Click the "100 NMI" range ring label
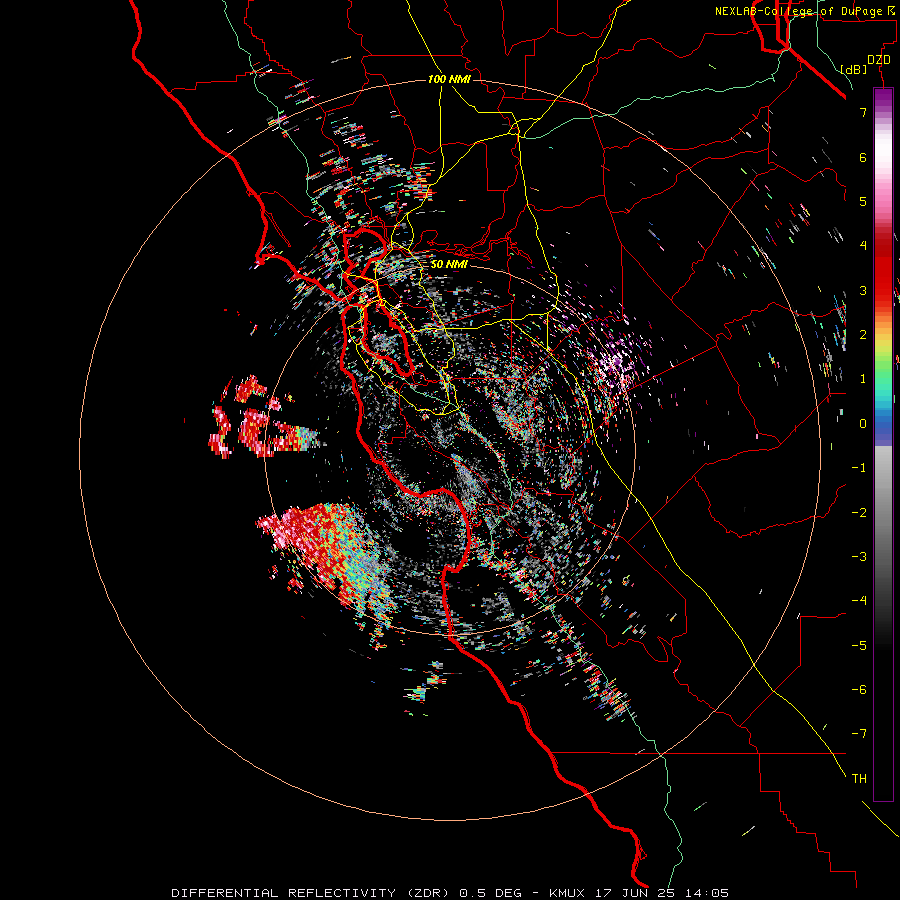 pyautogui.click(x=449, y=79)
